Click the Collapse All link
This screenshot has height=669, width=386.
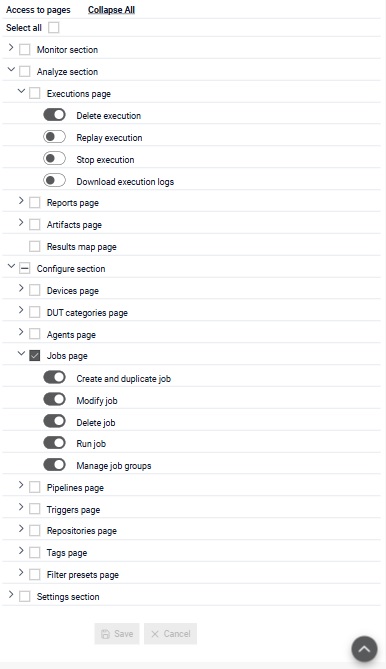(111, 10)
